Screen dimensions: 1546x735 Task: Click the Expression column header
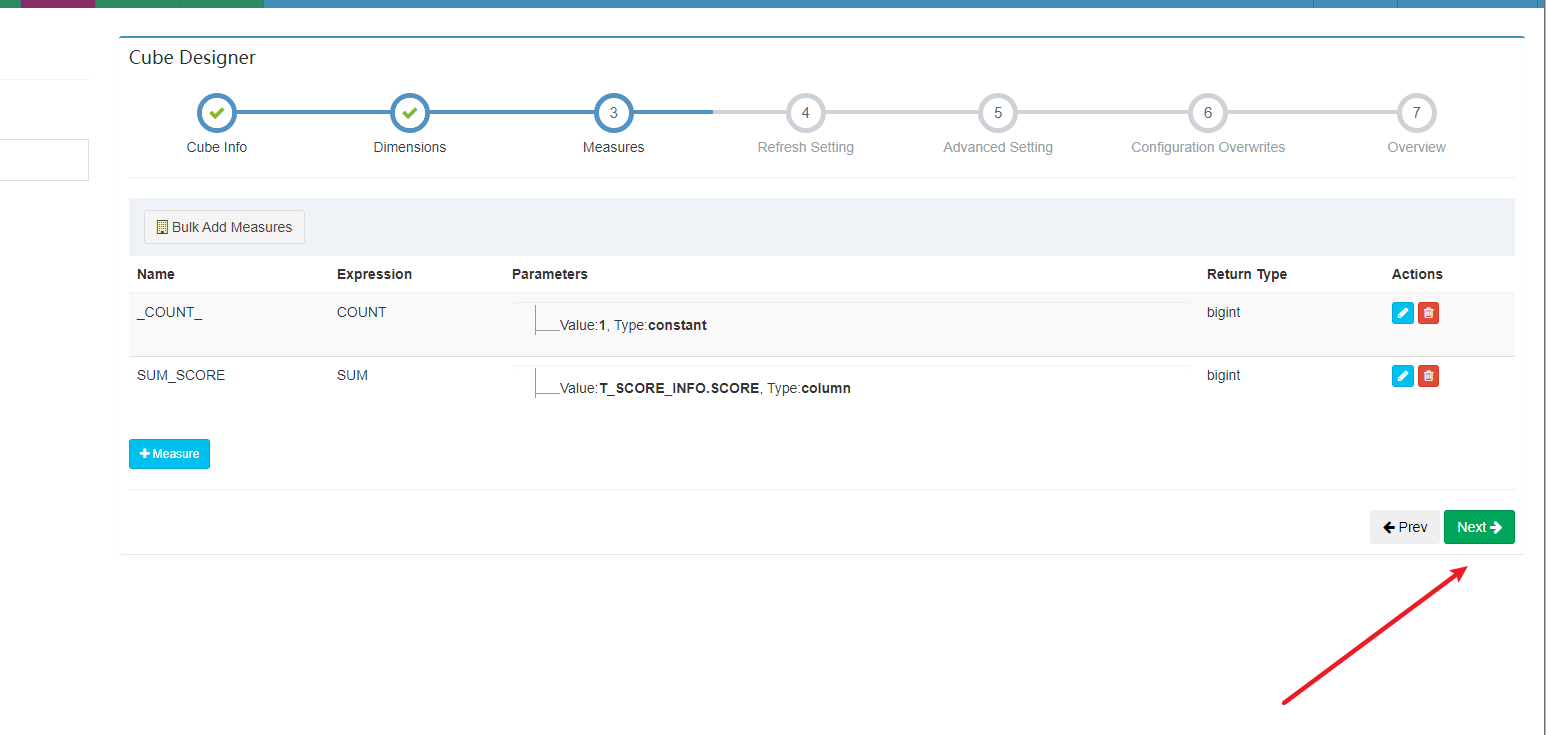[x=374, y=274]
